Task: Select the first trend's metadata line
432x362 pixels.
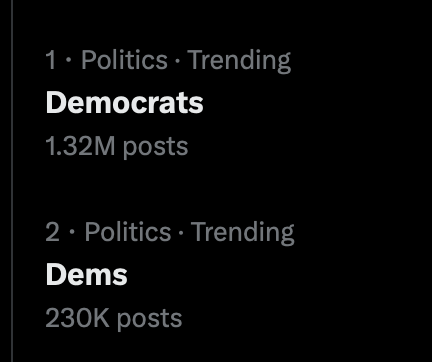Action: 168,61
